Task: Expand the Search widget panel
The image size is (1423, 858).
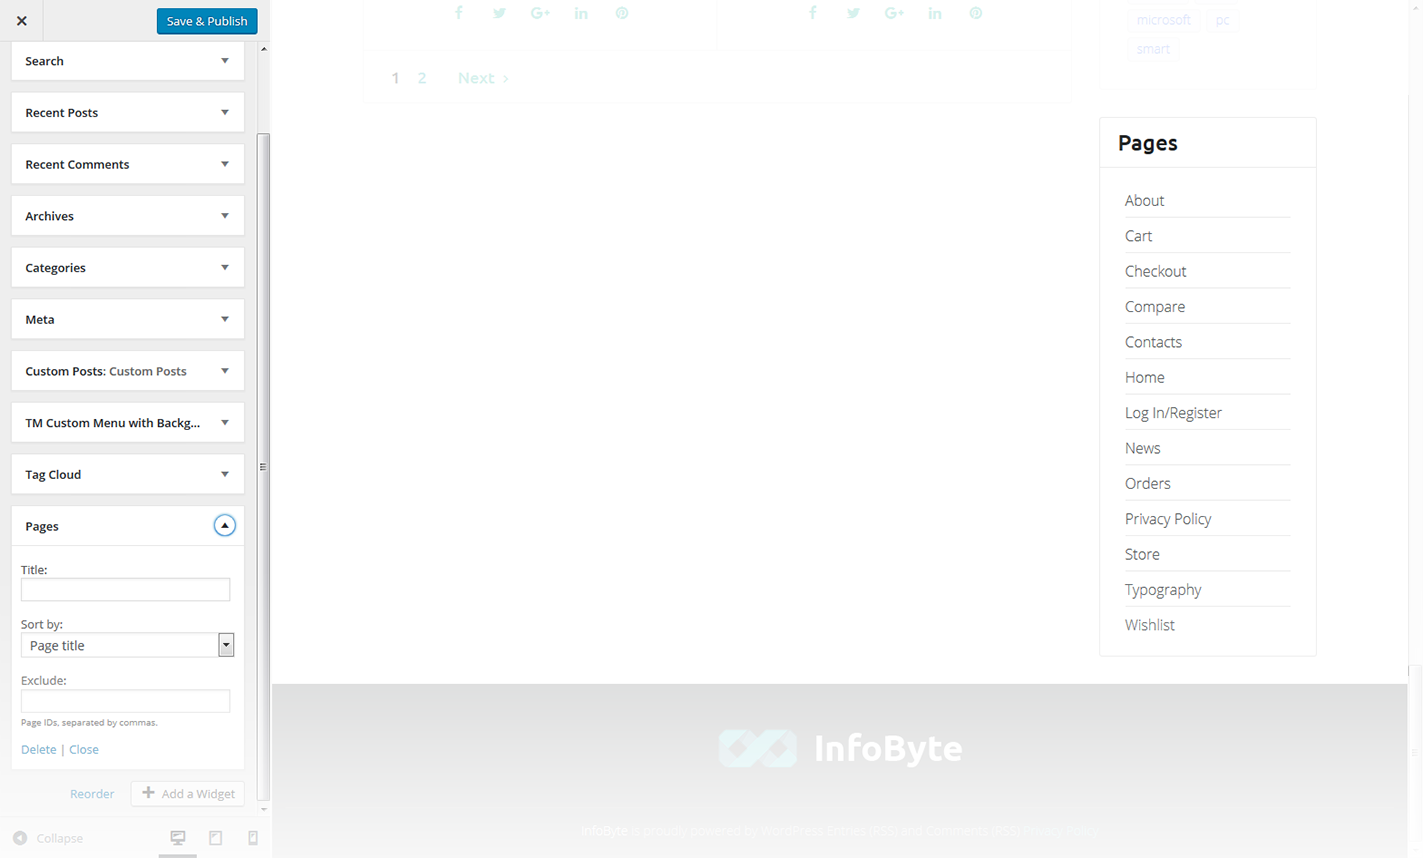Action: tap(224, 61)
